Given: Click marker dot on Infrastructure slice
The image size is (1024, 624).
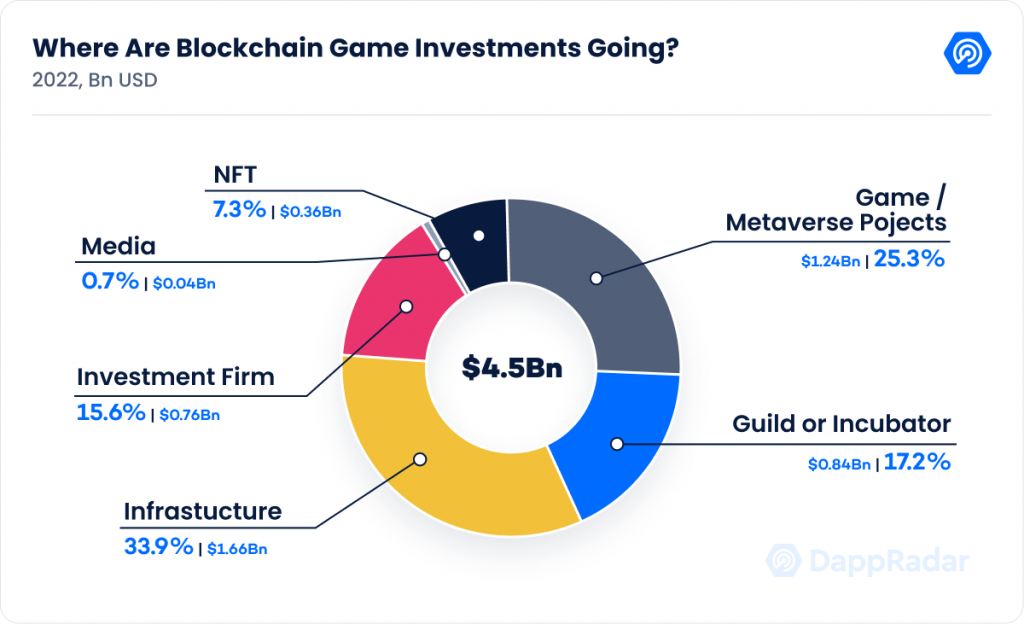Looking at the screenshot, I should pyautogui.click(x=420, y=460).
